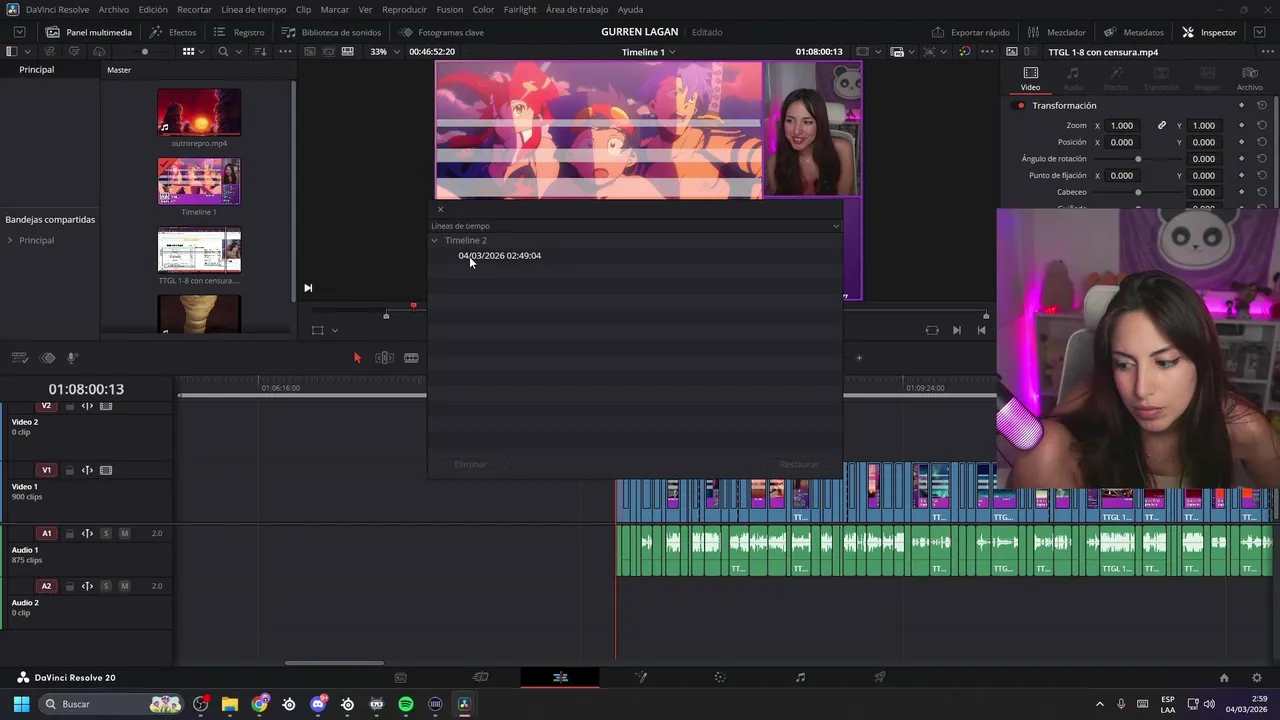
Task: Open top-left workspace layout dropdown
Action: (19, 32)
